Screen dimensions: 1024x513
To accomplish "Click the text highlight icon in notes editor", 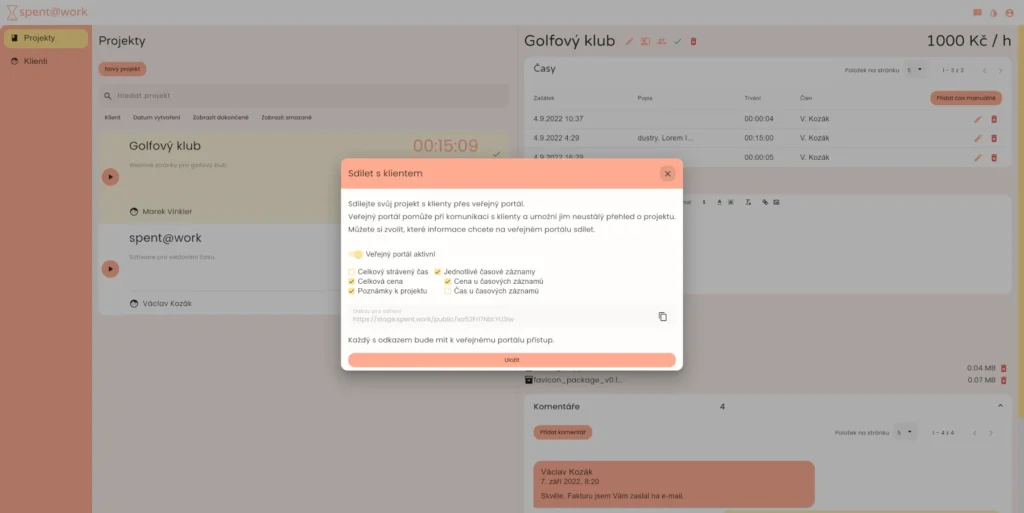I will [731, 202].
